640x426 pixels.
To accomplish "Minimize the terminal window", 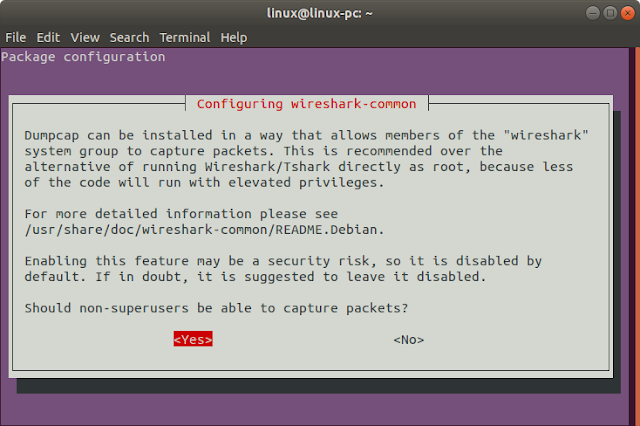I will click(x=593, y=13).
